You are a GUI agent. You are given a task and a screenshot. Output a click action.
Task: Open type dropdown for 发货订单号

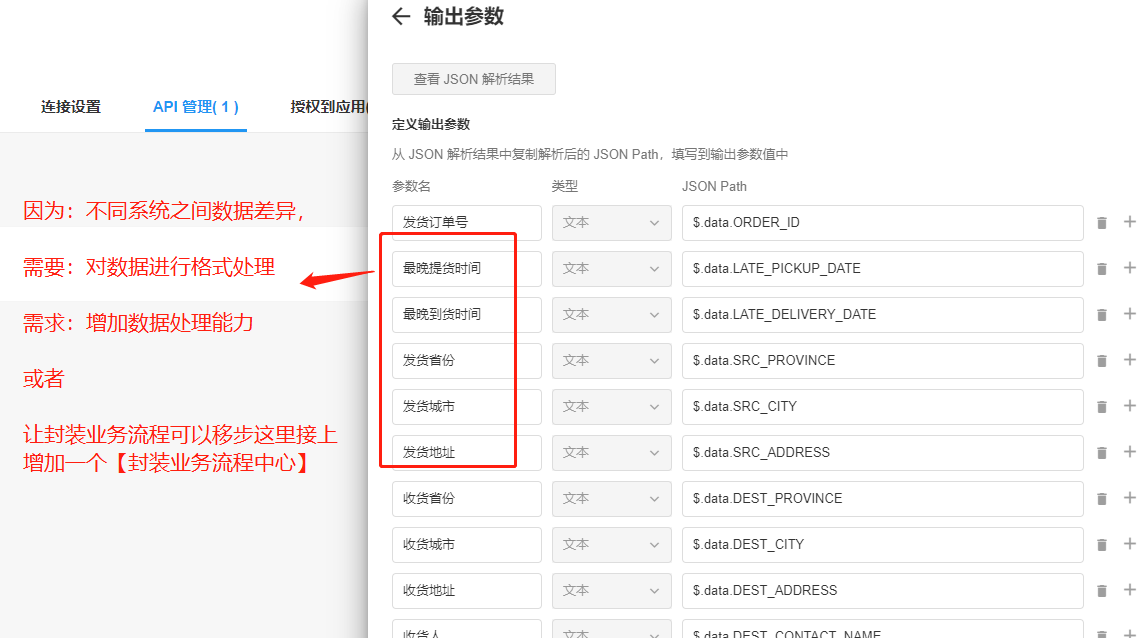click(x=611, y=223)
